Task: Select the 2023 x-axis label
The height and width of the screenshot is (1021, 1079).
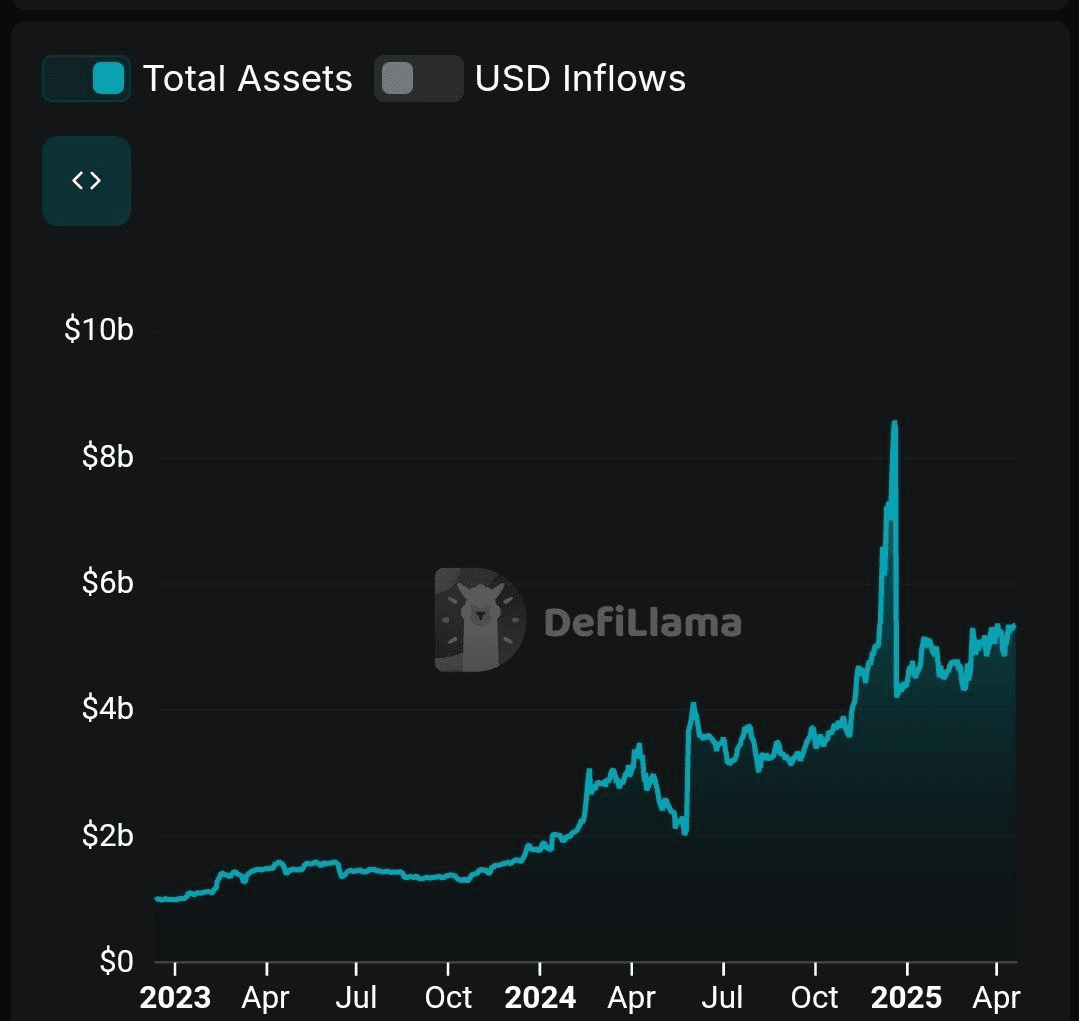Action: point(175,997)
